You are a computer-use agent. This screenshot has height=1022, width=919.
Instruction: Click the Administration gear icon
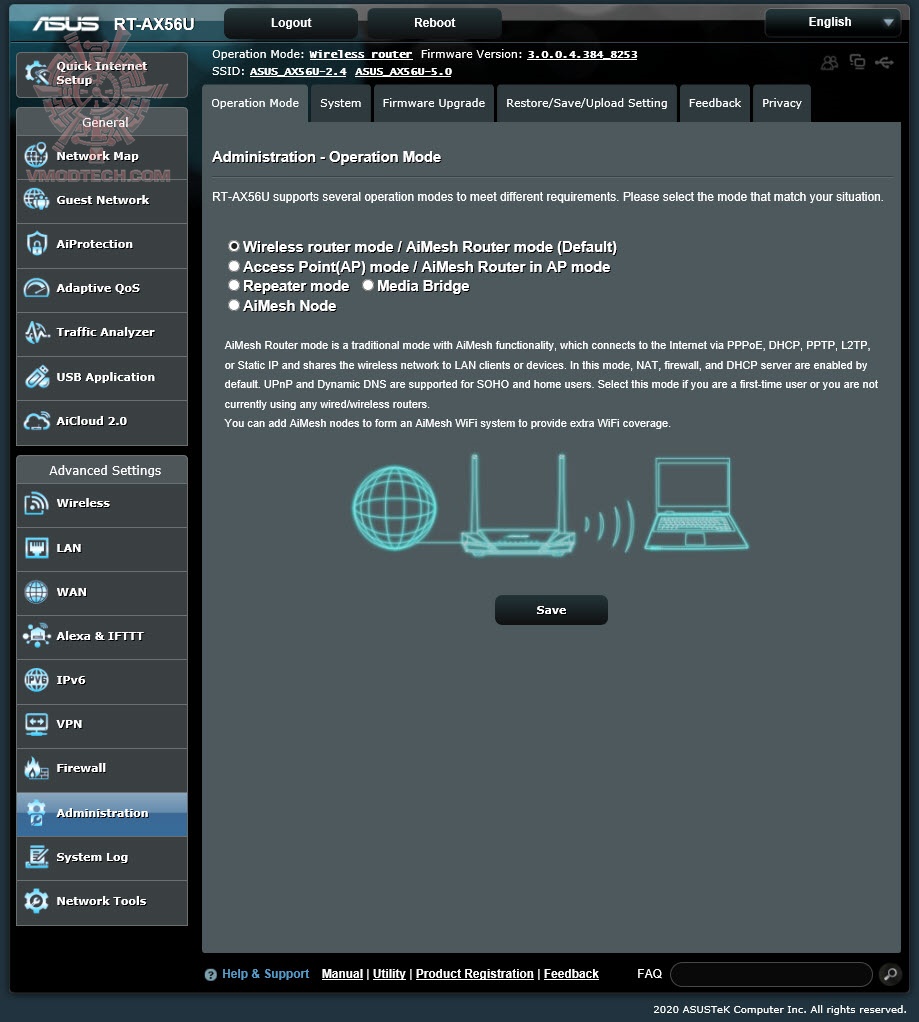[x=36, y=813]
